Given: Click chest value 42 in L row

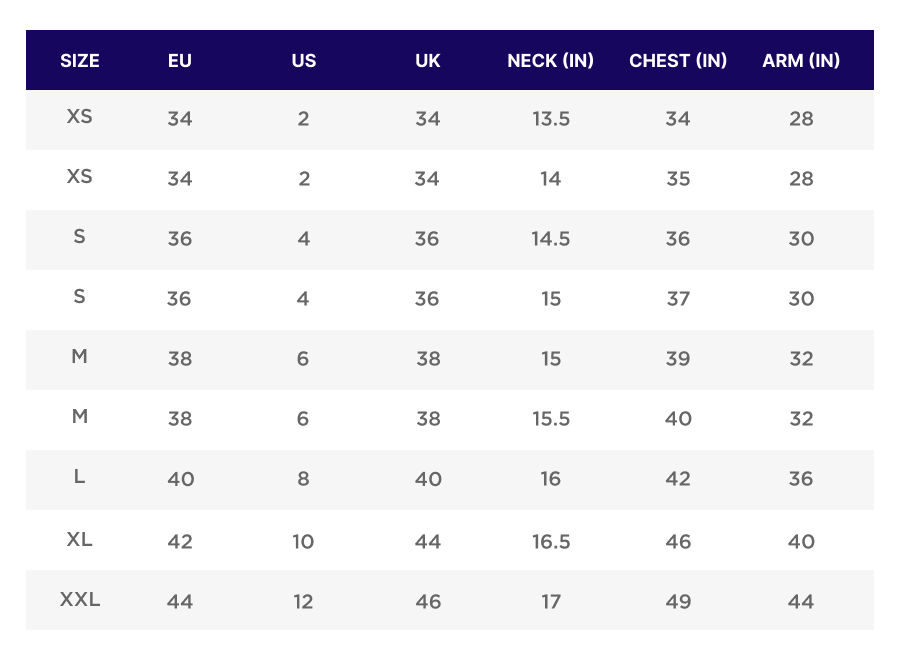Looking at the screenshot, I should point(678,479).
